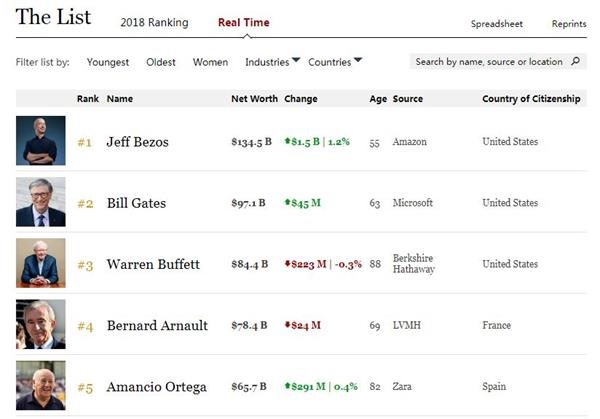Filter list by Youngest
The image size is (600, 419).
pyautogui.click(x=108, y=62)
